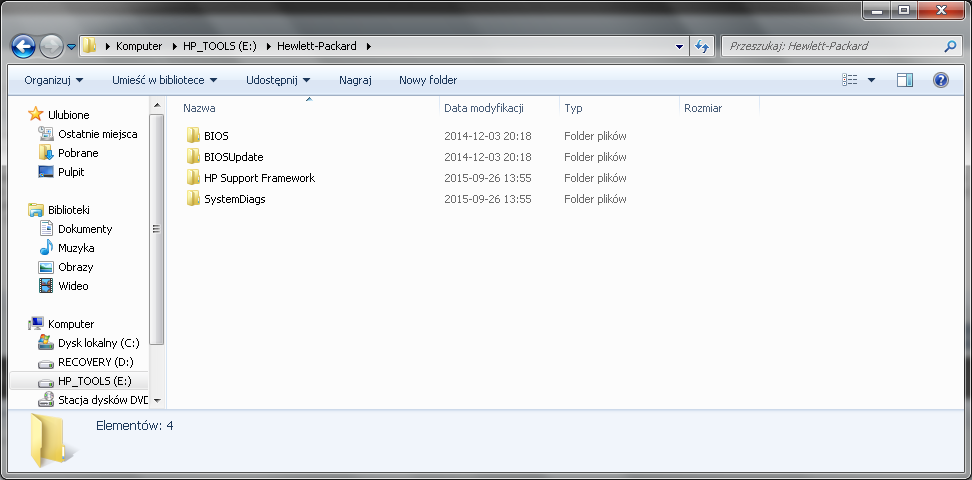Click the 2014-12-03 20:18 date for BIOS

488,136
